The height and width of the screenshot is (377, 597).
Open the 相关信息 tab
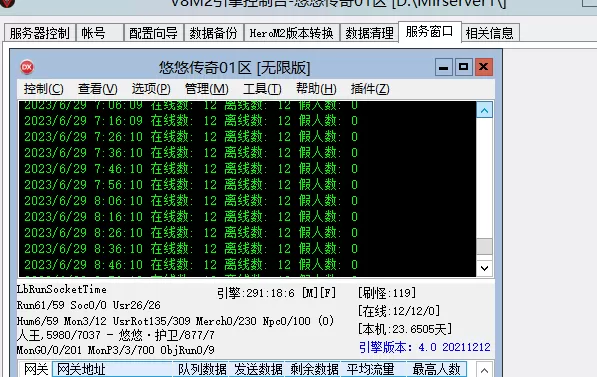coord(490,33)
